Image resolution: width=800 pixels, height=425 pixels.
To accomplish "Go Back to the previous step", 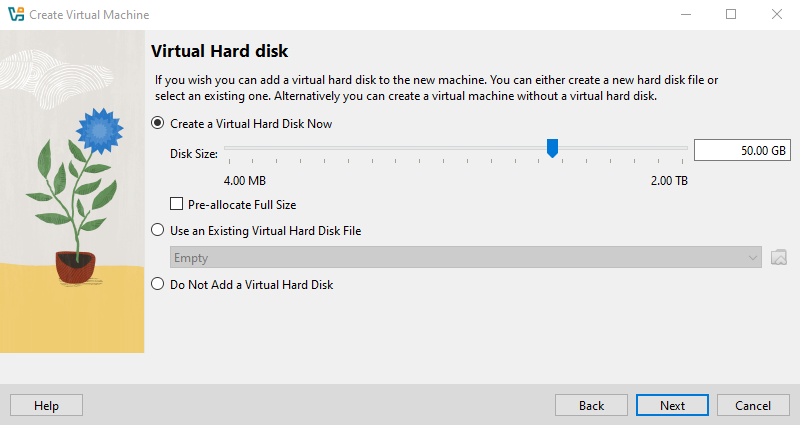I will click(x=591, y=405).
